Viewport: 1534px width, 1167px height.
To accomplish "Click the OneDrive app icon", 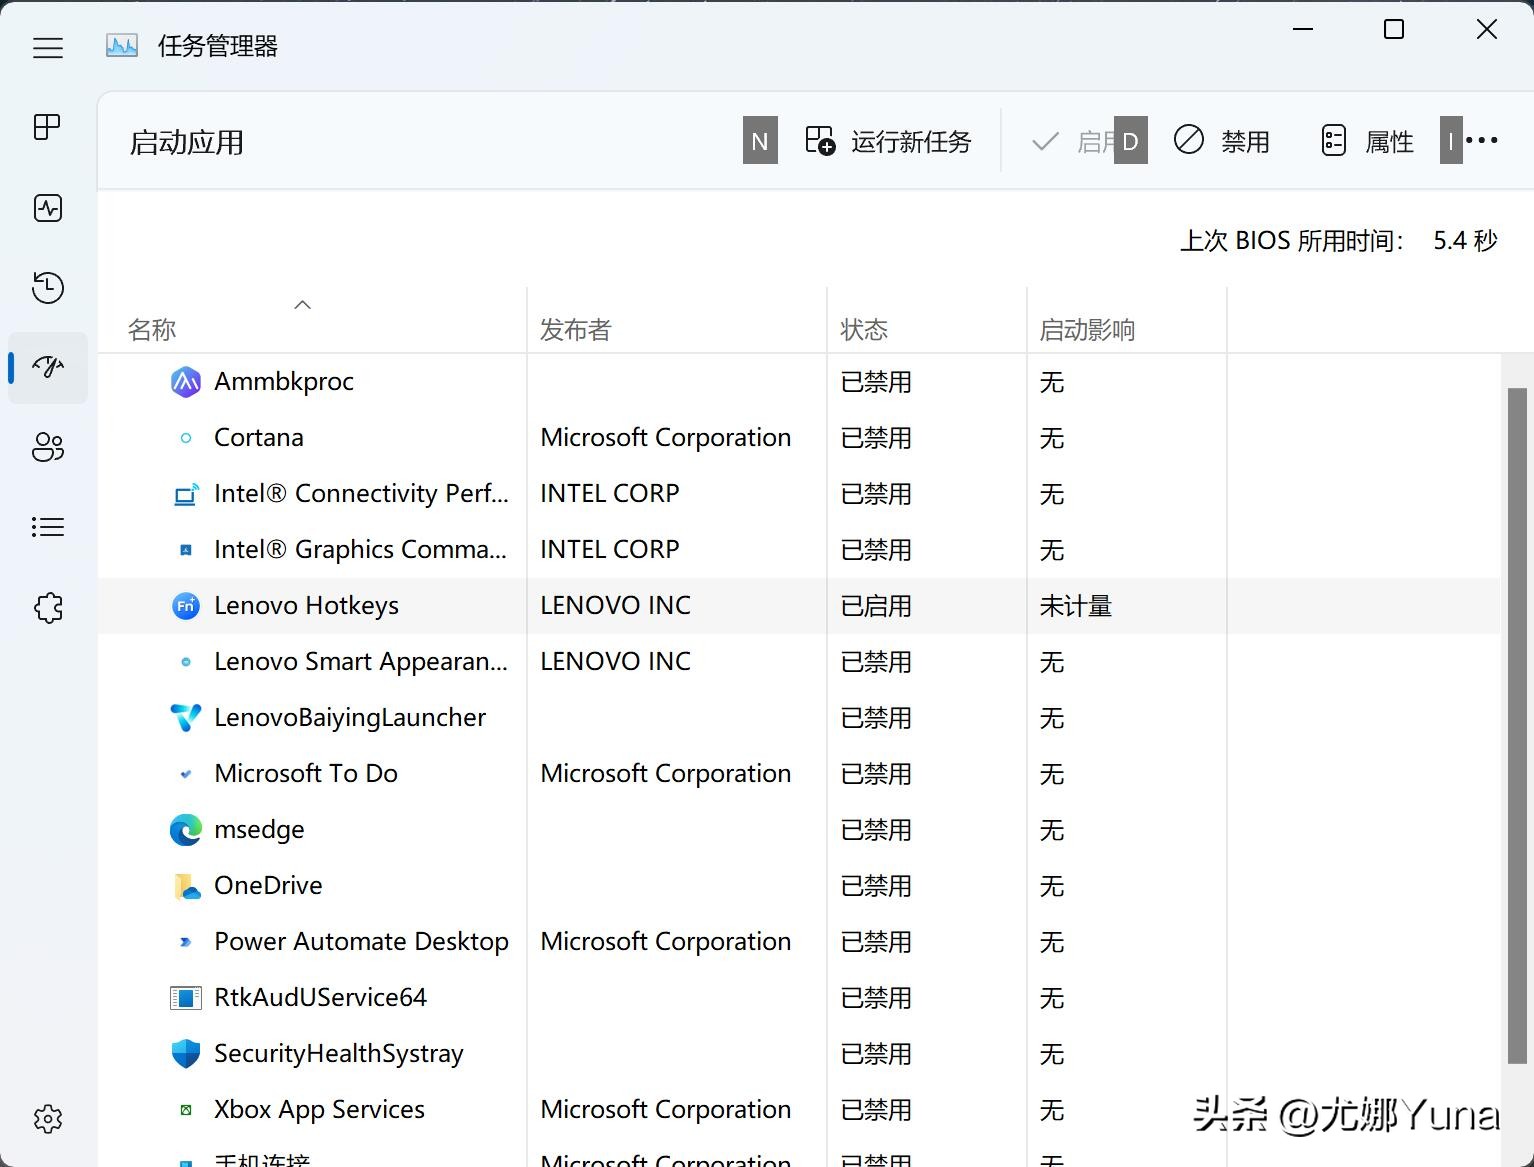I will click(x=185, y=885).
